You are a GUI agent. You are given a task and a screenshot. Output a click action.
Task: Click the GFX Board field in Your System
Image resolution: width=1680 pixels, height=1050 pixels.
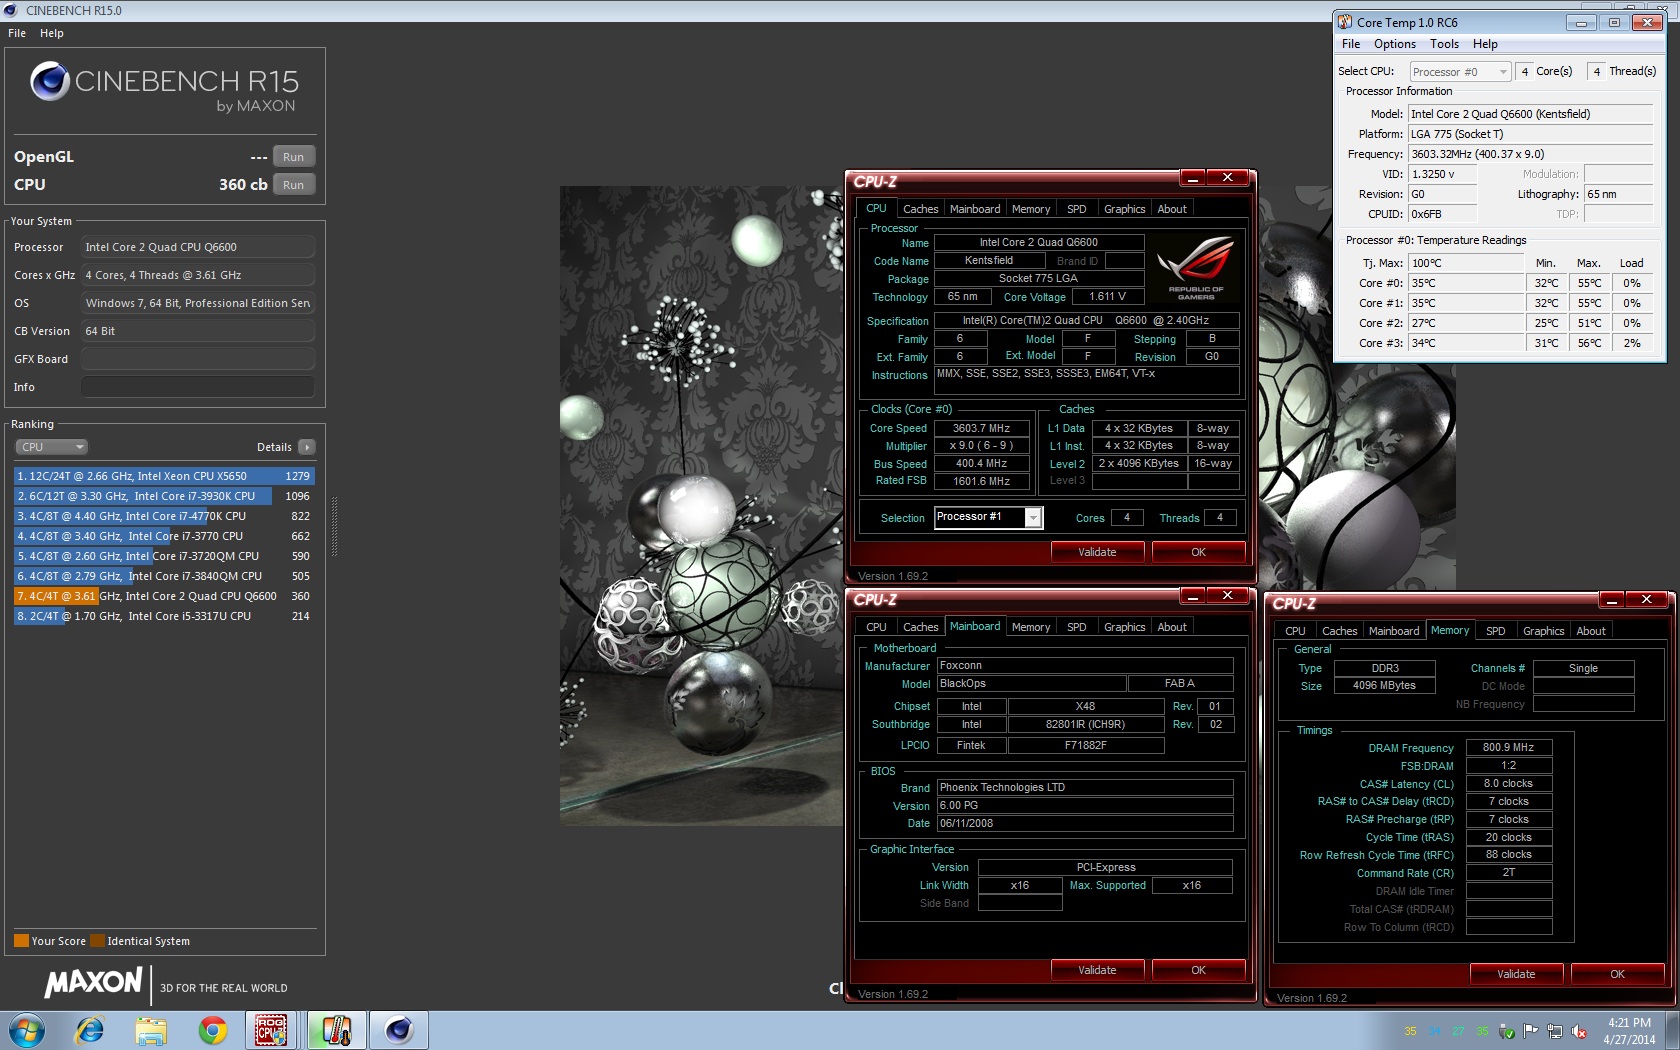198,359
